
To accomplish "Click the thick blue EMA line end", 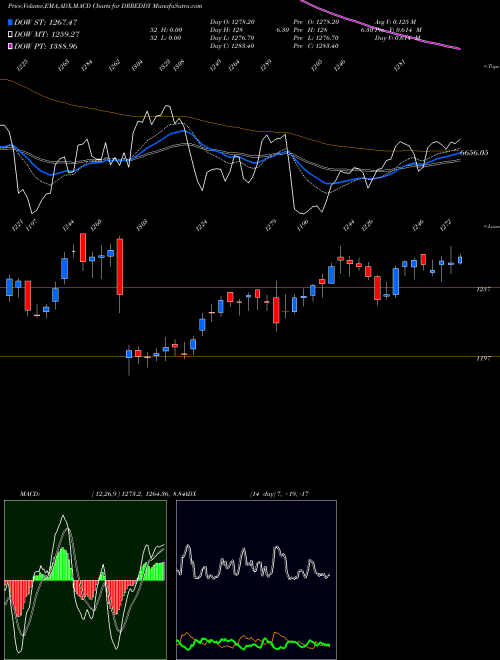I will (458, 154).
